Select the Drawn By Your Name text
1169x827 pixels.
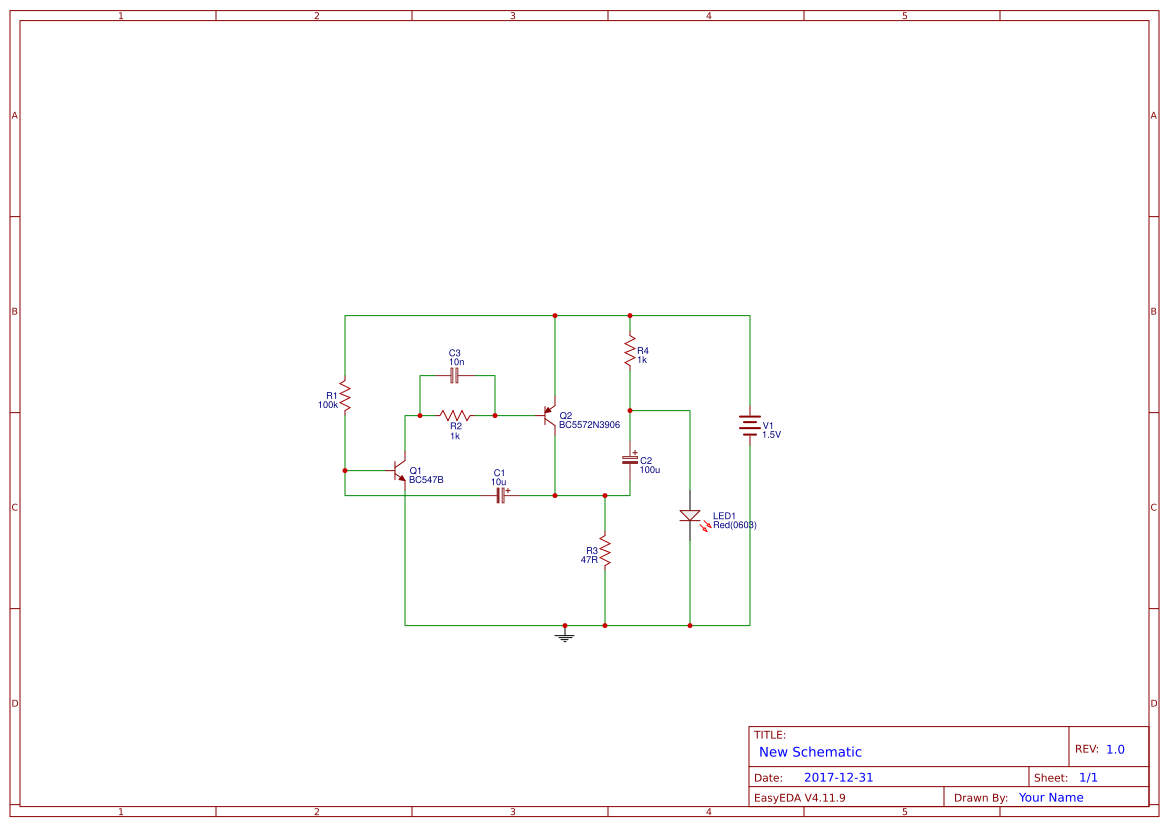click(x=1050, y=797)
